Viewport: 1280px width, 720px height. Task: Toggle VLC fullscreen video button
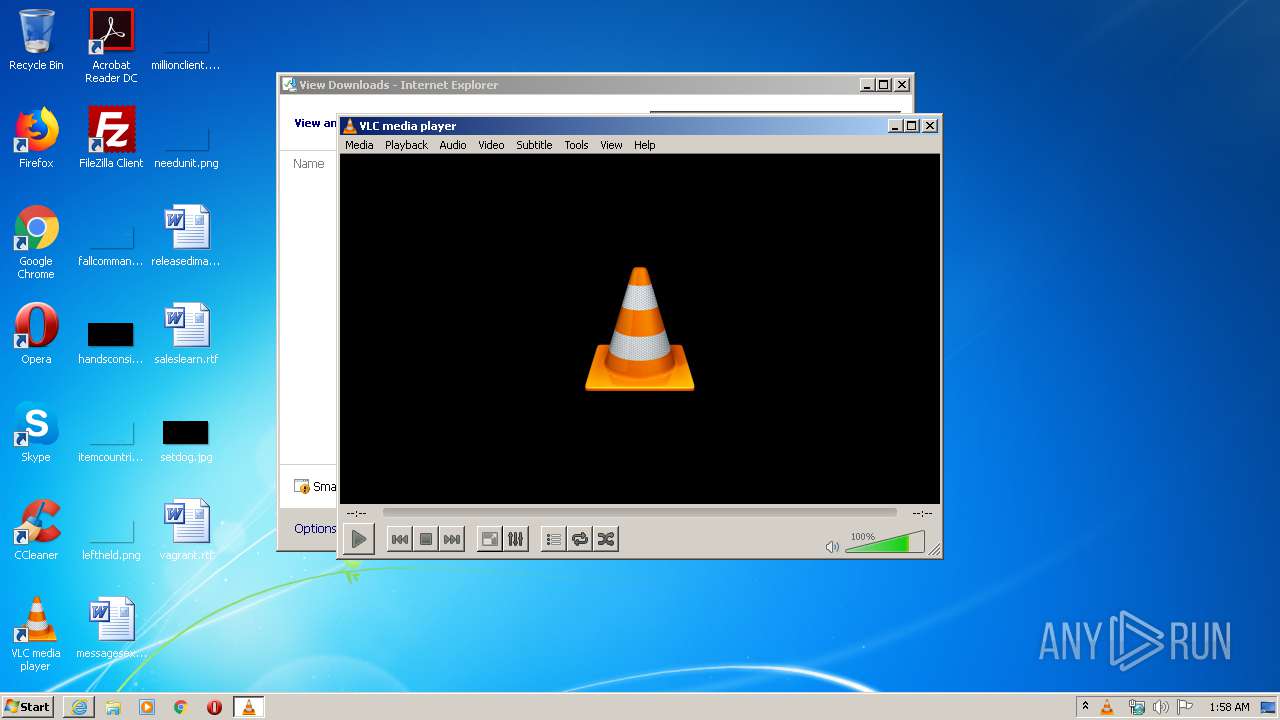pos(490,539)
